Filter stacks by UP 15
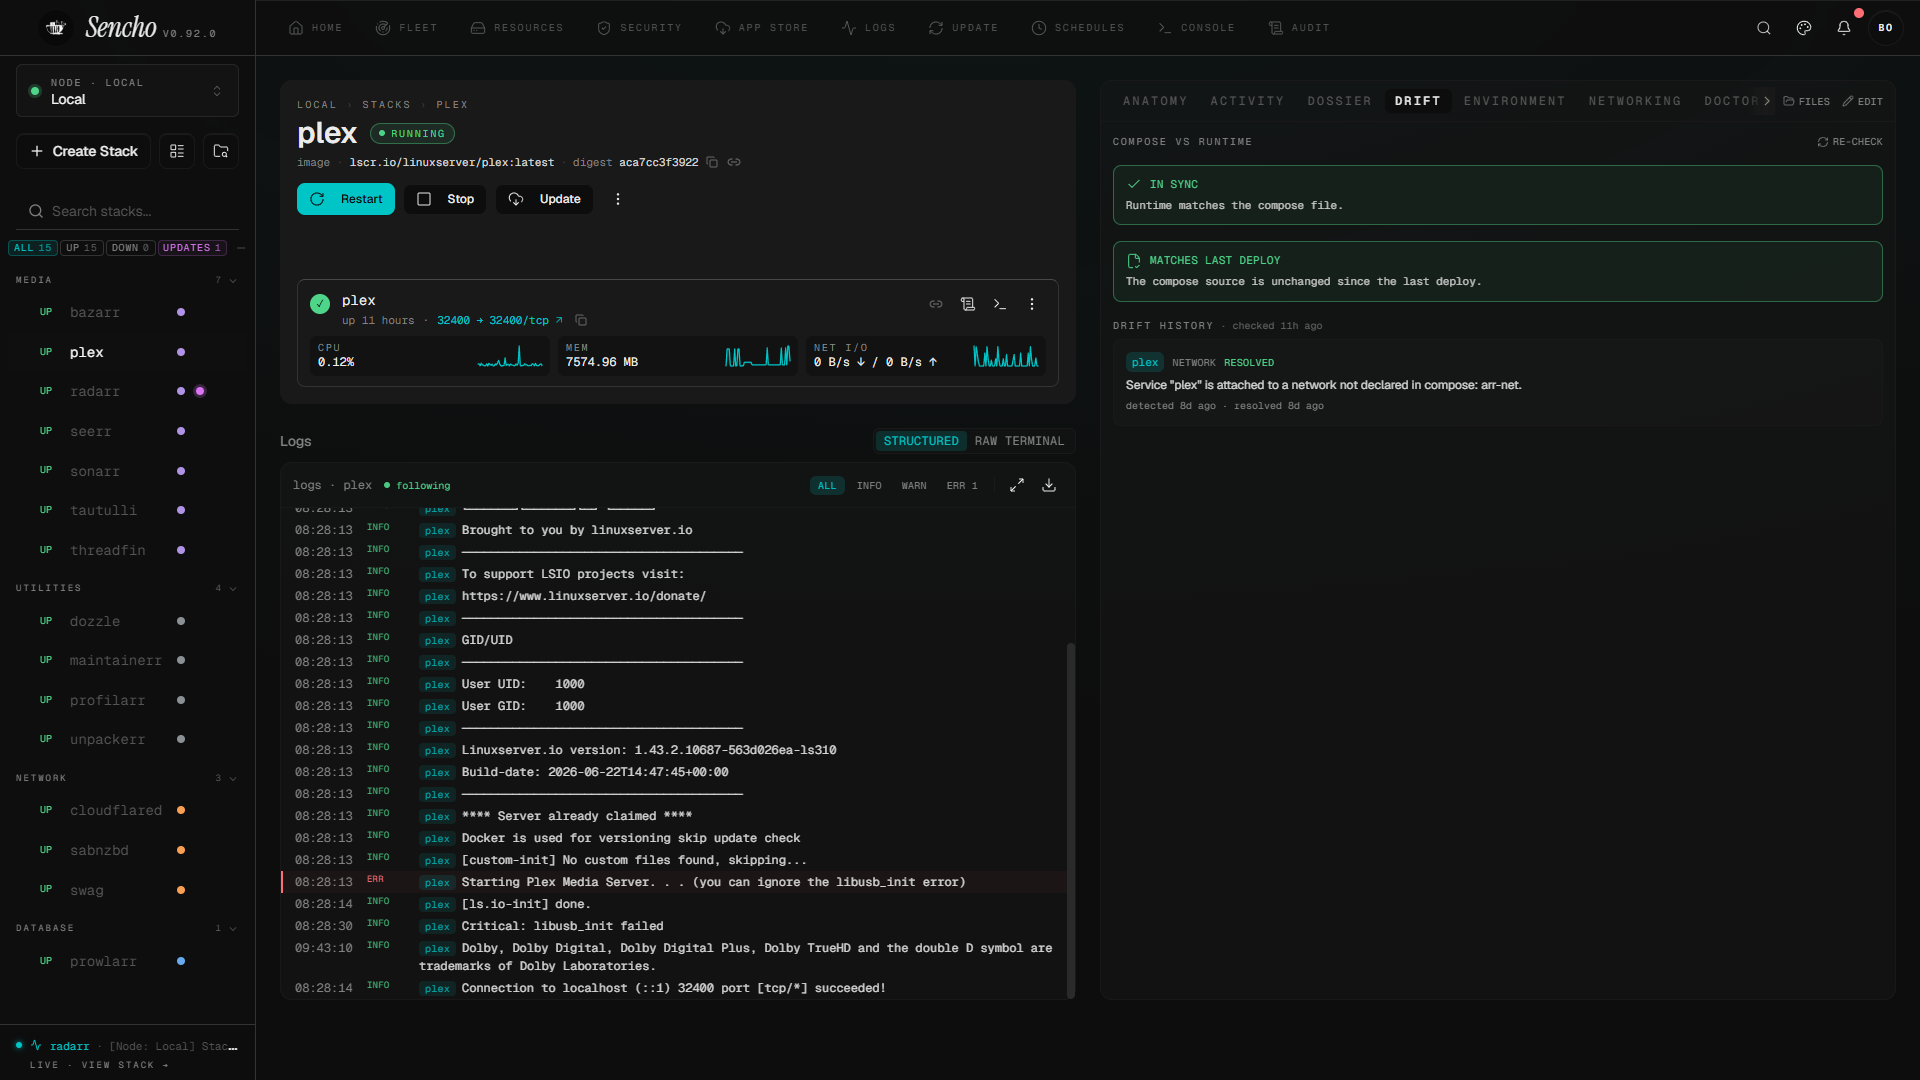Screen dimensions: 1920x1080 [82, 248]
